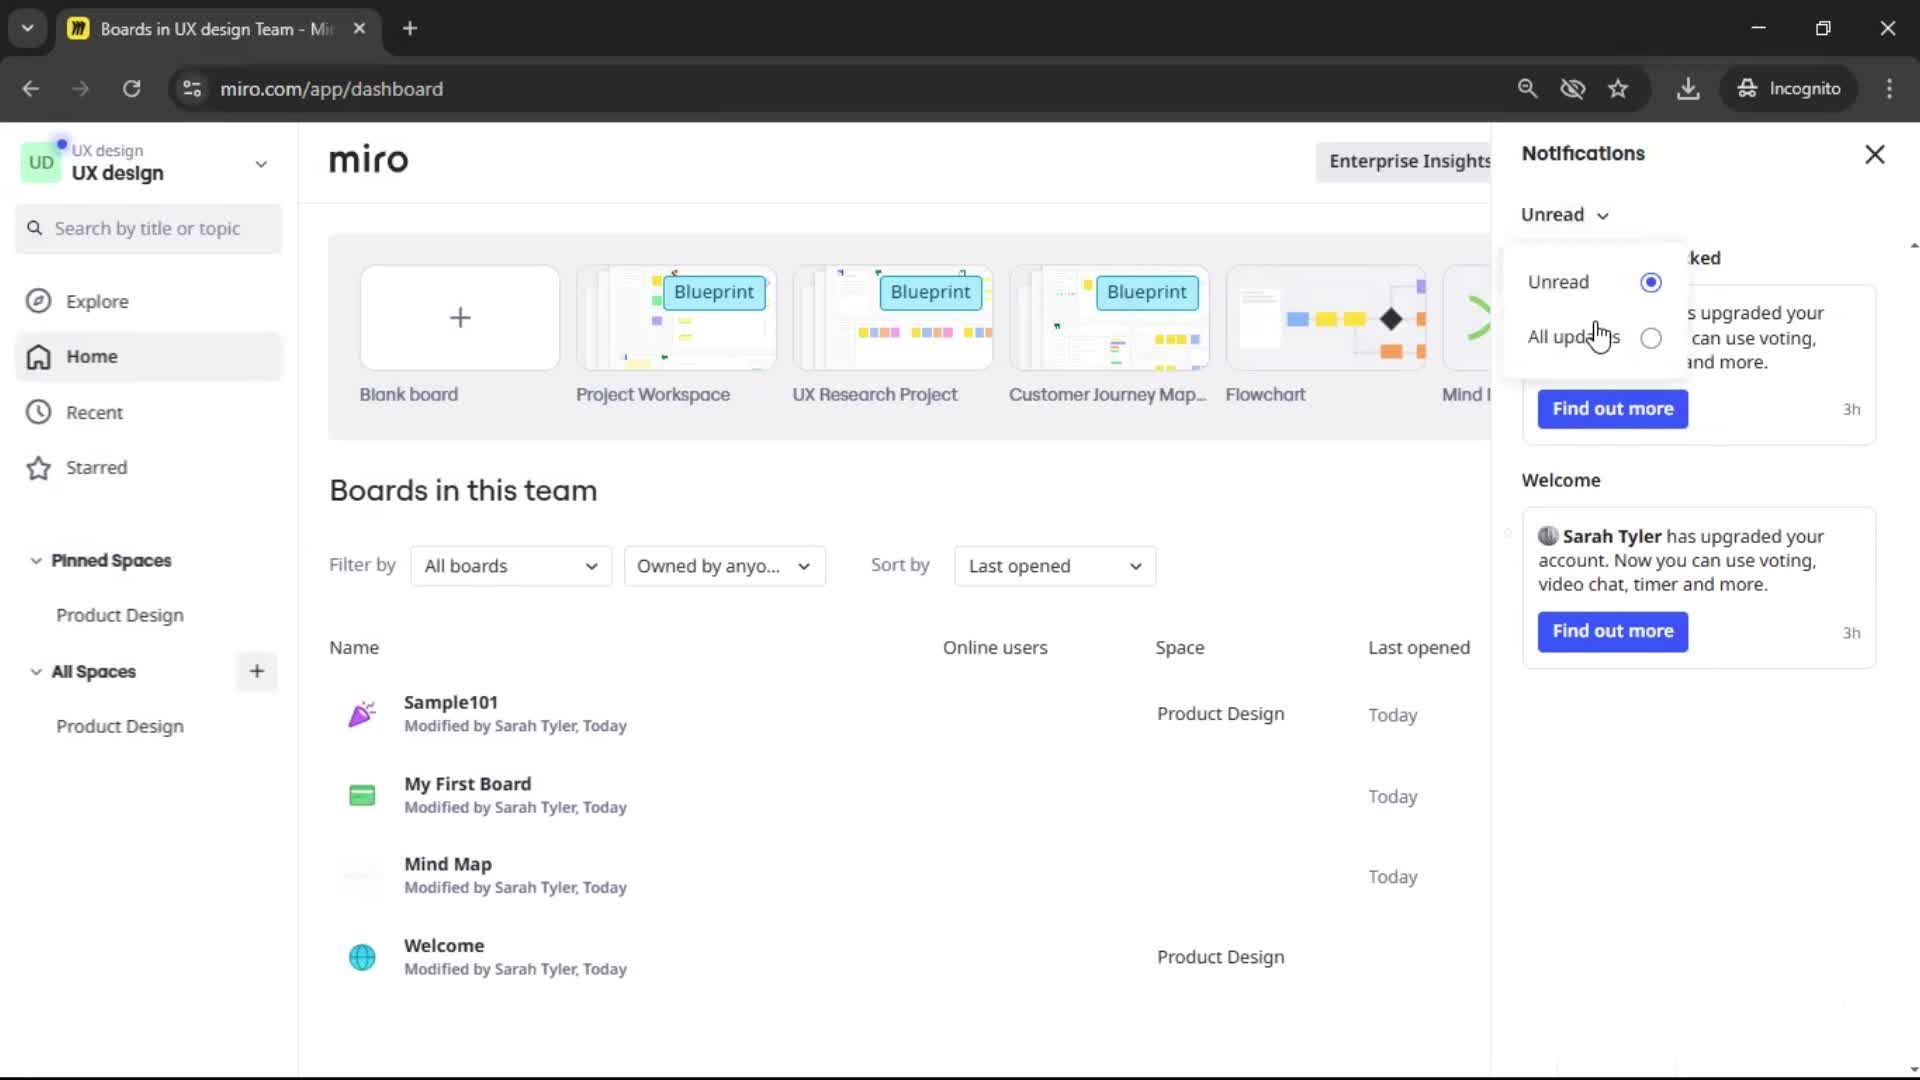Select the All updates radio button

1651,339
